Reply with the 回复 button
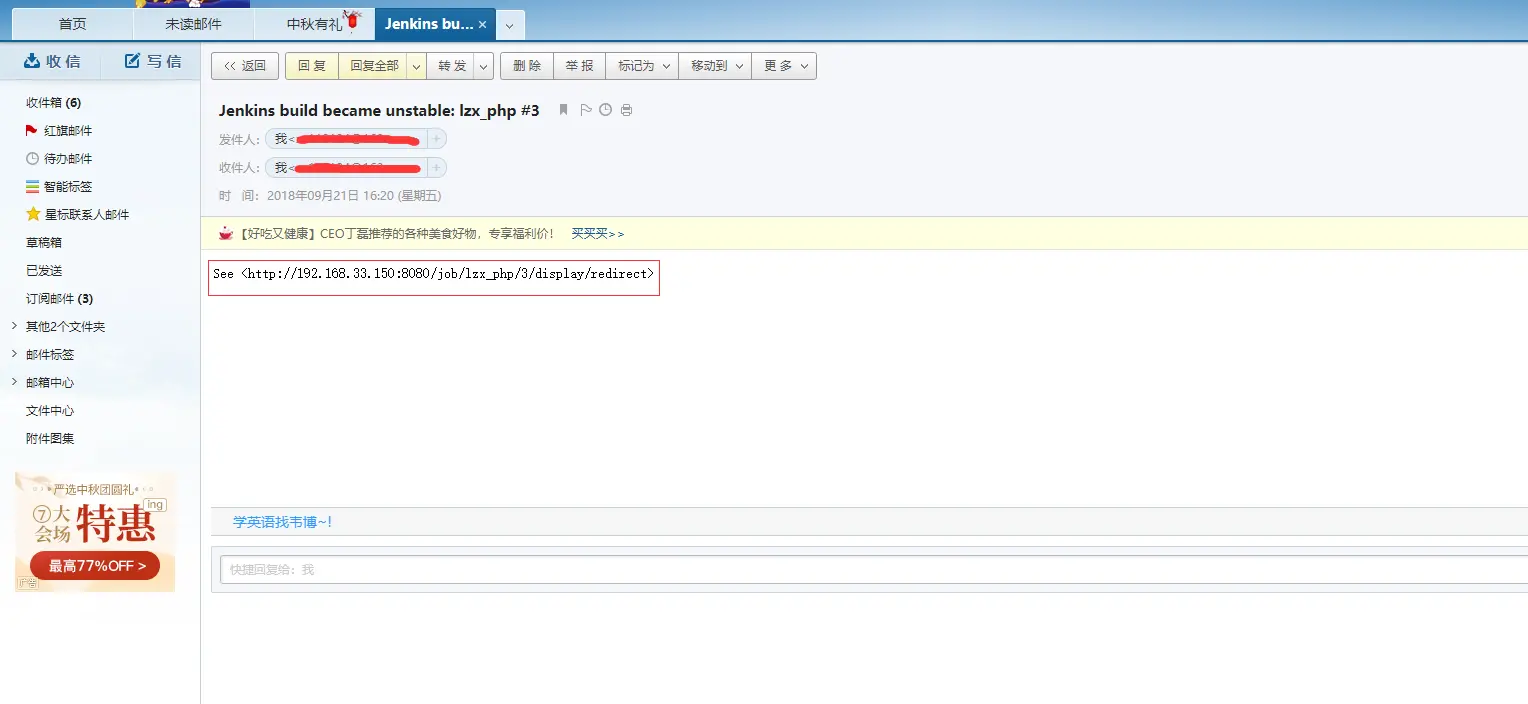The image size is (1528, 704). coord(312,66)
